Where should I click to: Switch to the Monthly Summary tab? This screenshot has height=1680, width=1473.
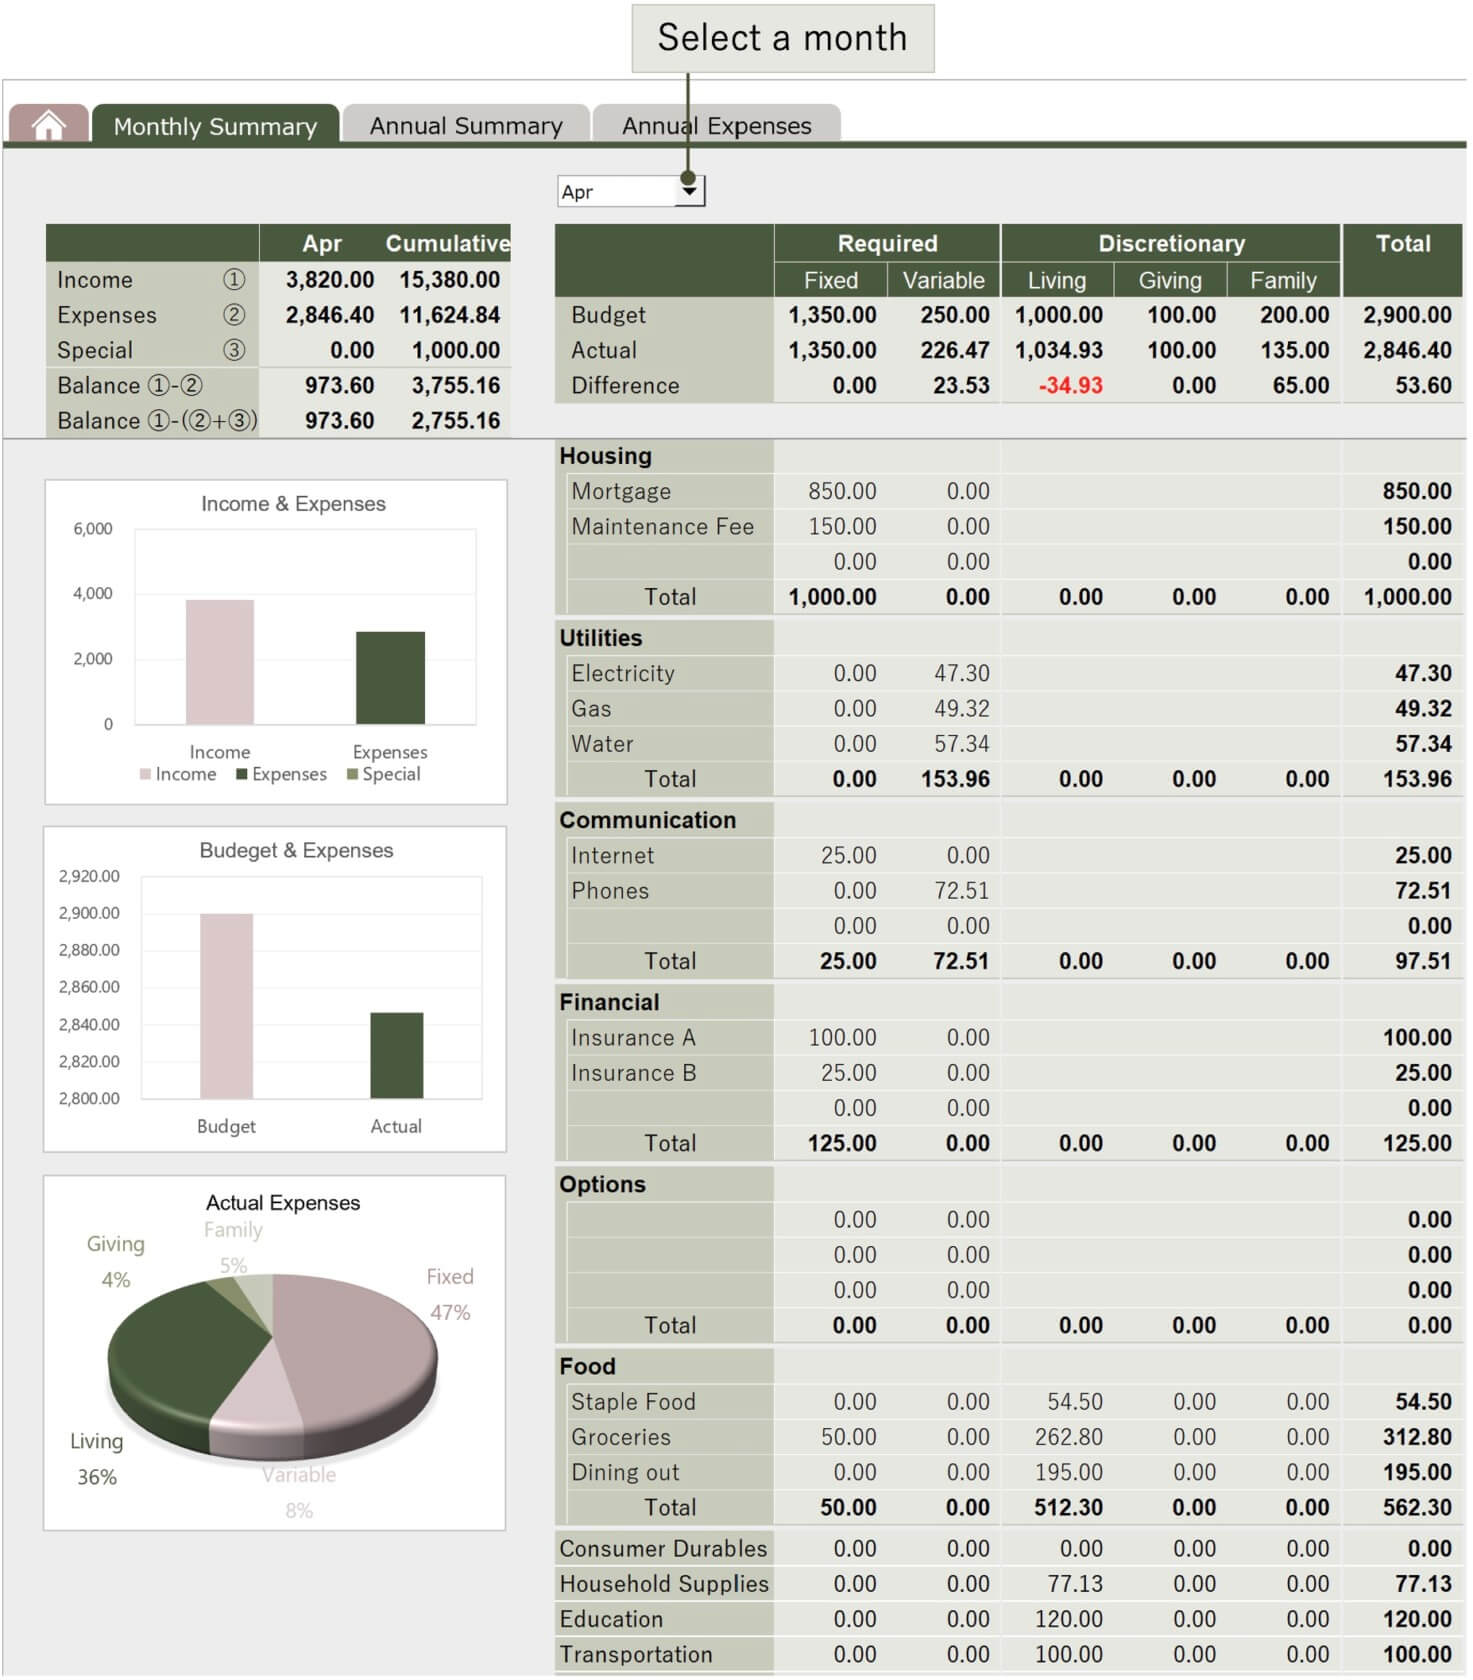[215, 126]
